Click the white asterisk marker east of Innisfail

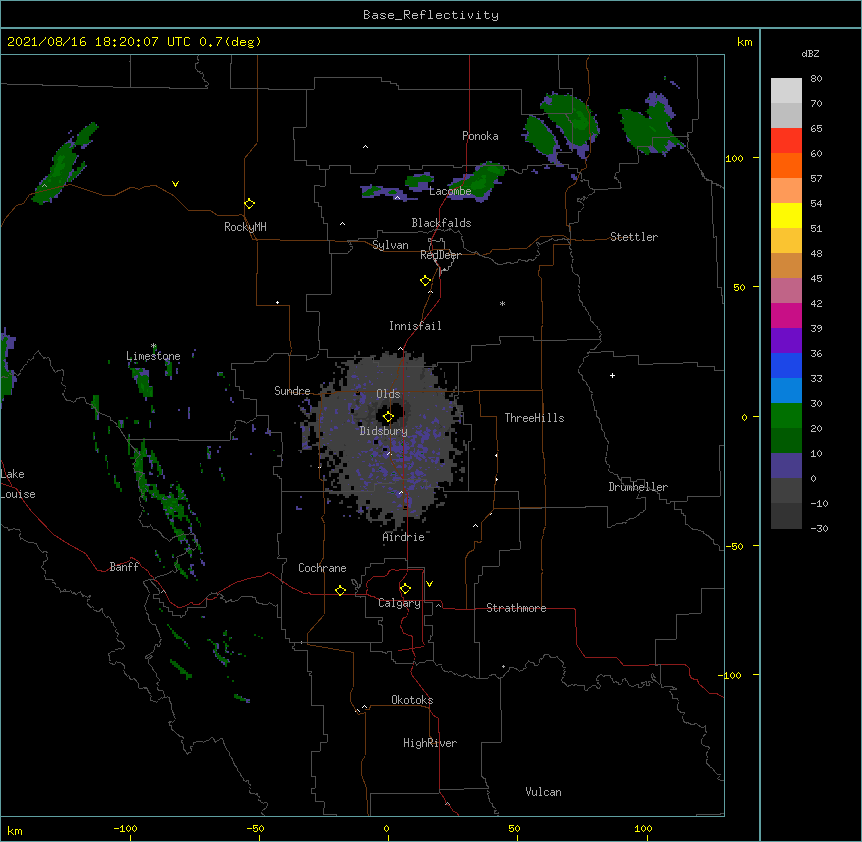[x=502, y=304]
